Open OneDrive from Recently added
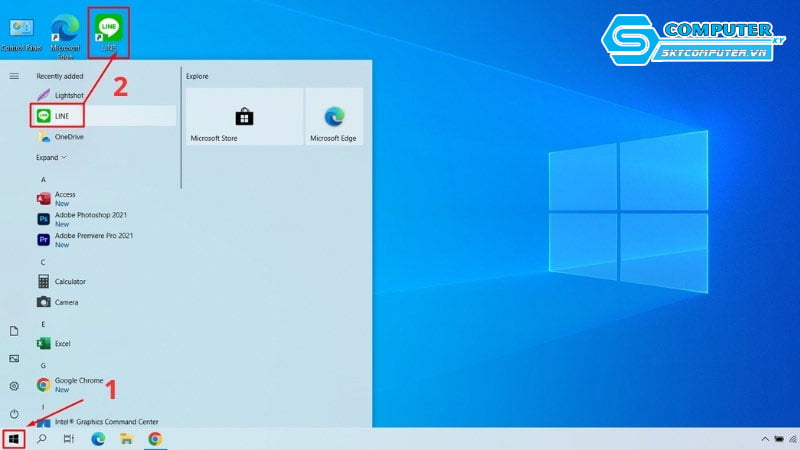 104,137
